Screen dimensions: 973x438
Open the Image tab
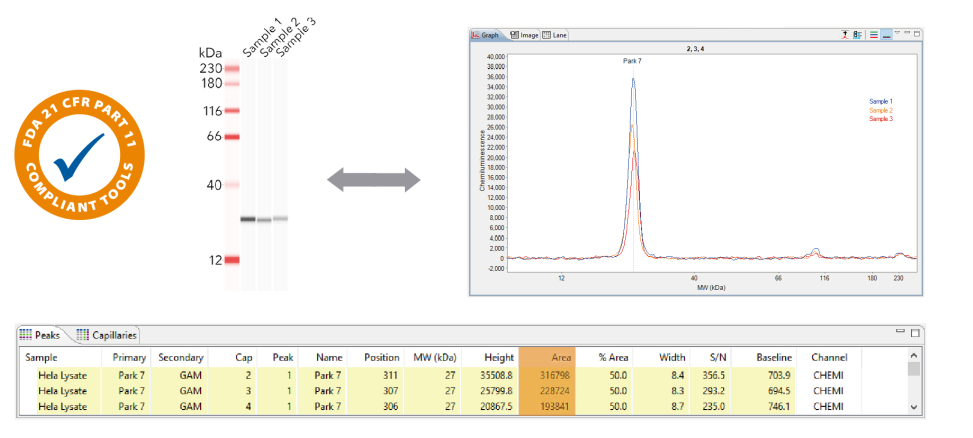click(x=524, y=34)
